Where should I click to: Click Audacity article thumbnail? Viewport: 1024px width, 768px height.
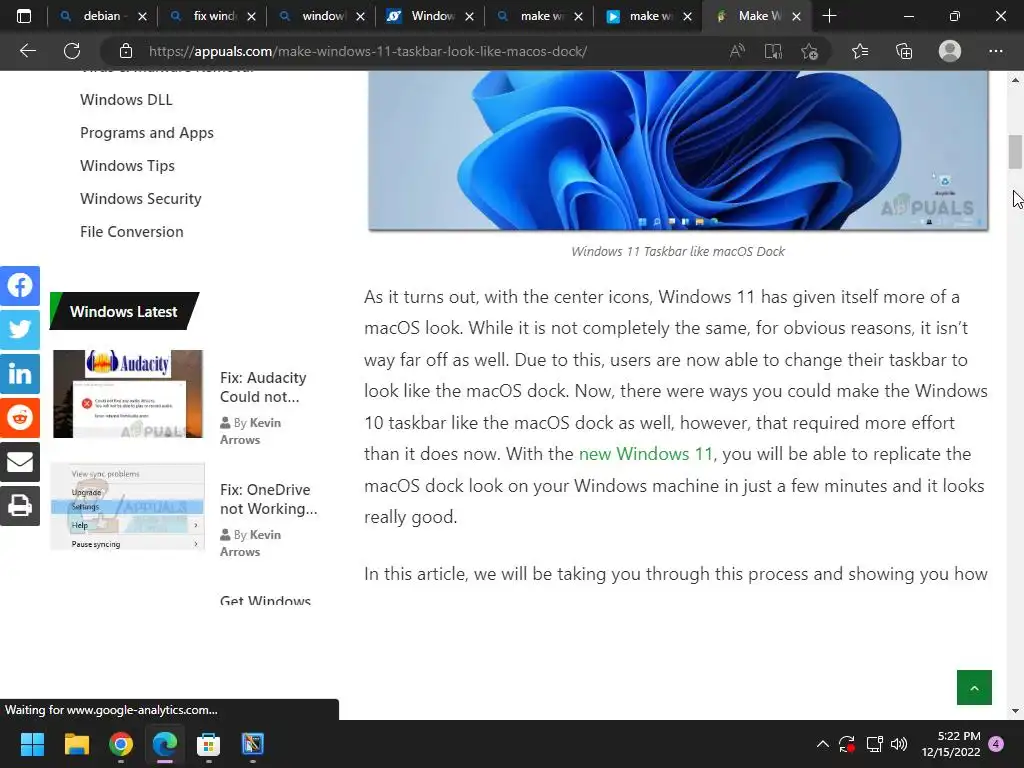[128, 394]
